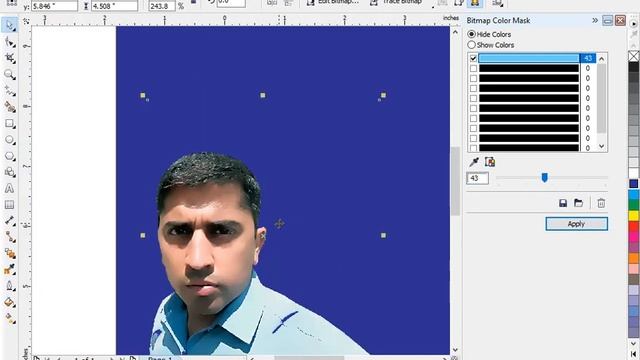Select the Show Colors radio button
Image resolution: width=640 pixels, height=360 pixels.
471,45
